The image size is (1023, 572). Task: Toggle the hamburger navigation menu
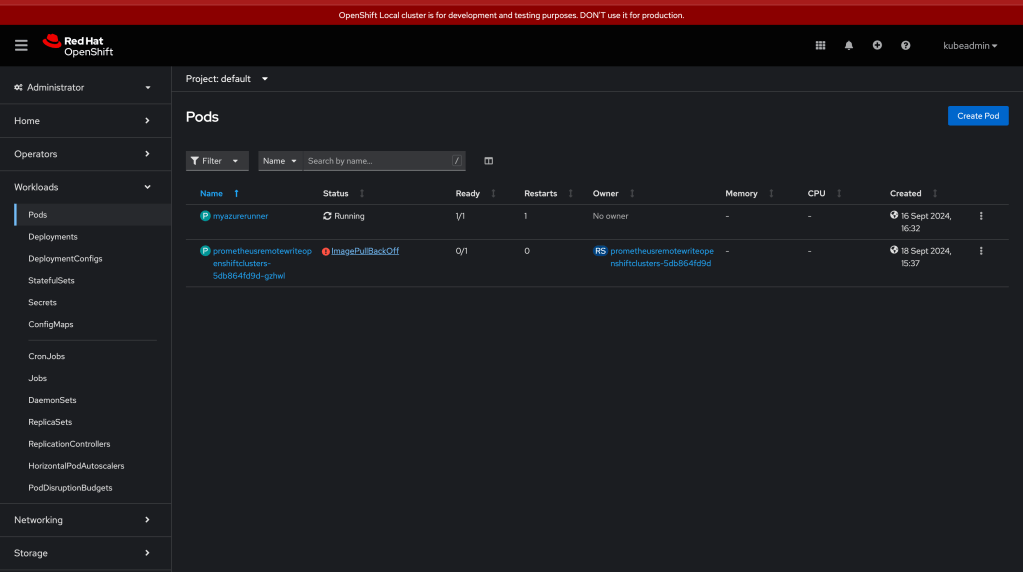(x=21, y=46)
